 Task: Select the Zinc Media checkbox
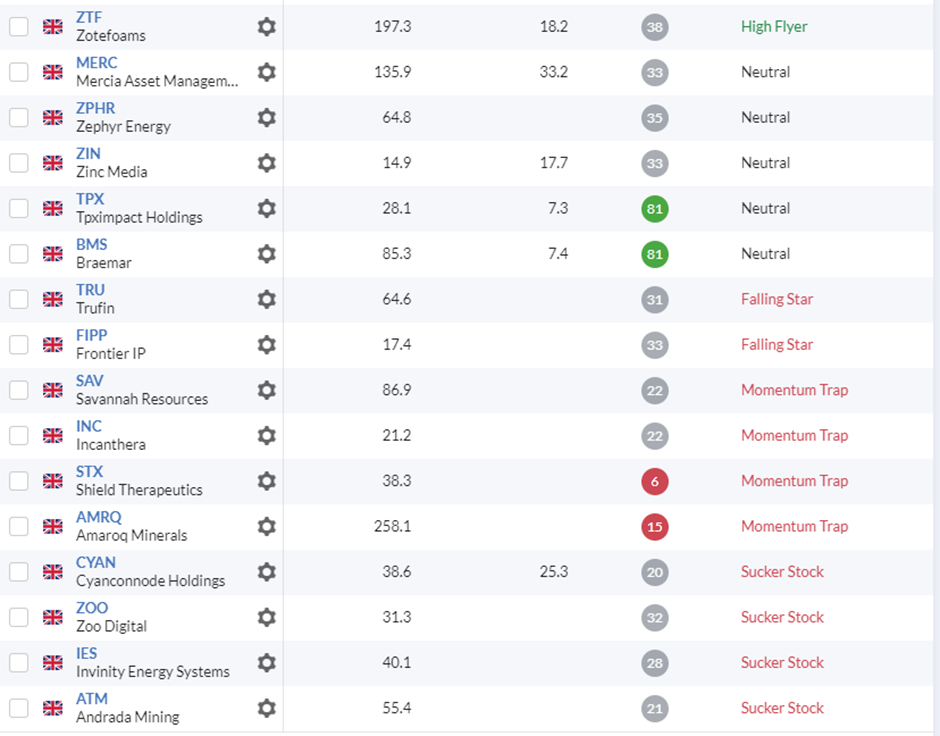point(19,163)
